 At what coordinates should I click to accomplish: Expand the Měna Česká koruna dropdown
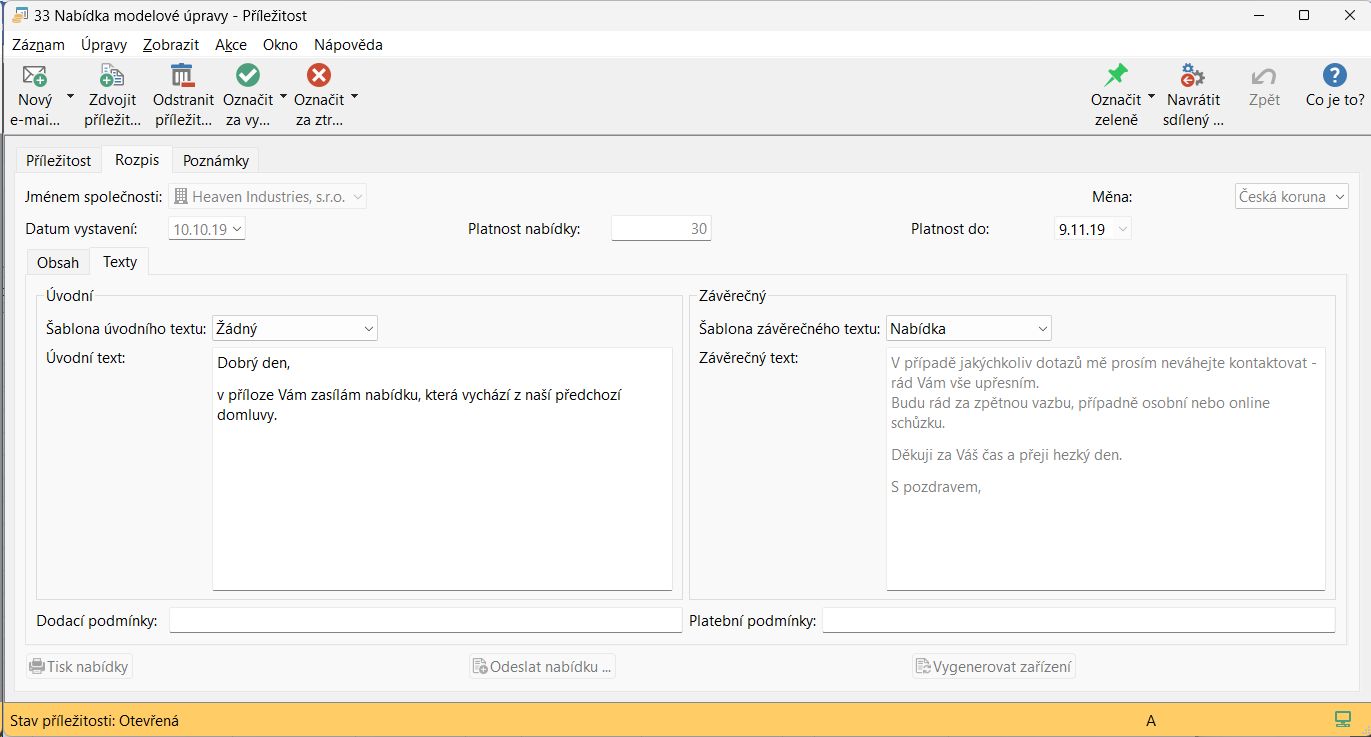pos(1339,197)
